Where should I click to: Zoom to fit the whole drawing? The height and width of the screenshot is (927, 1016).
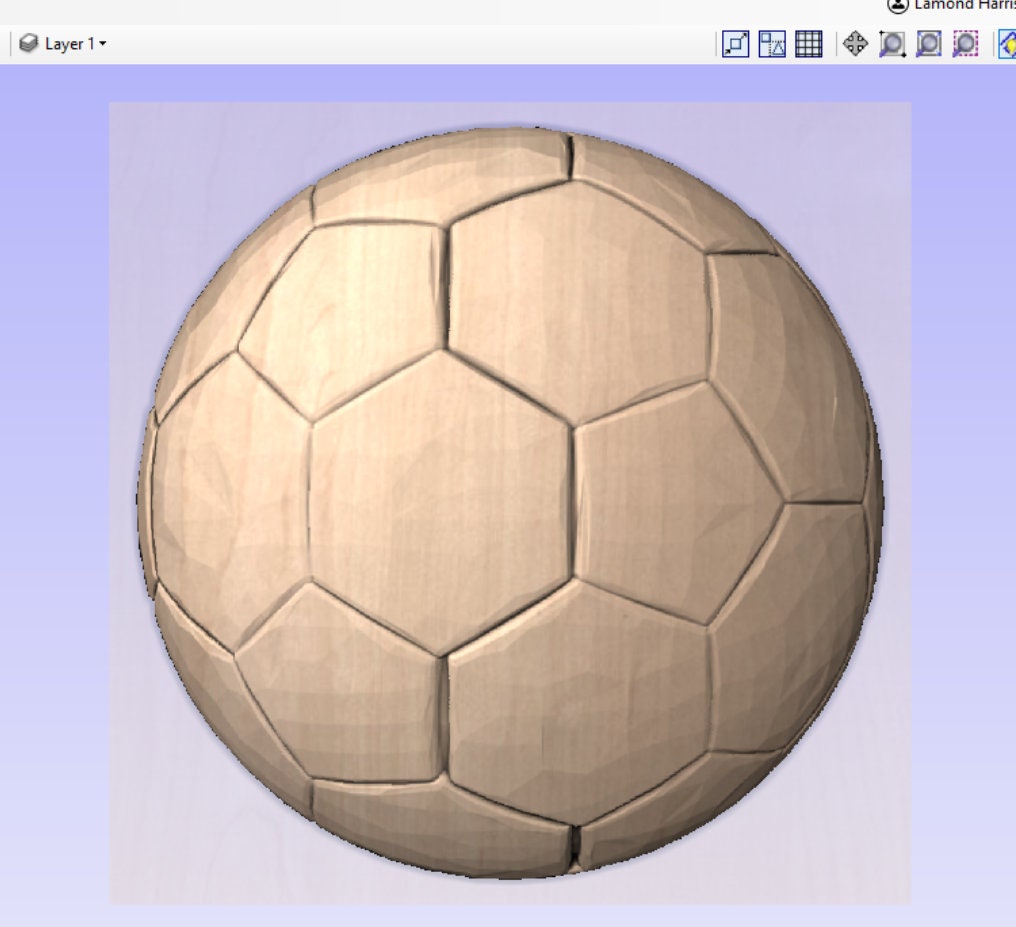[929, 44]
